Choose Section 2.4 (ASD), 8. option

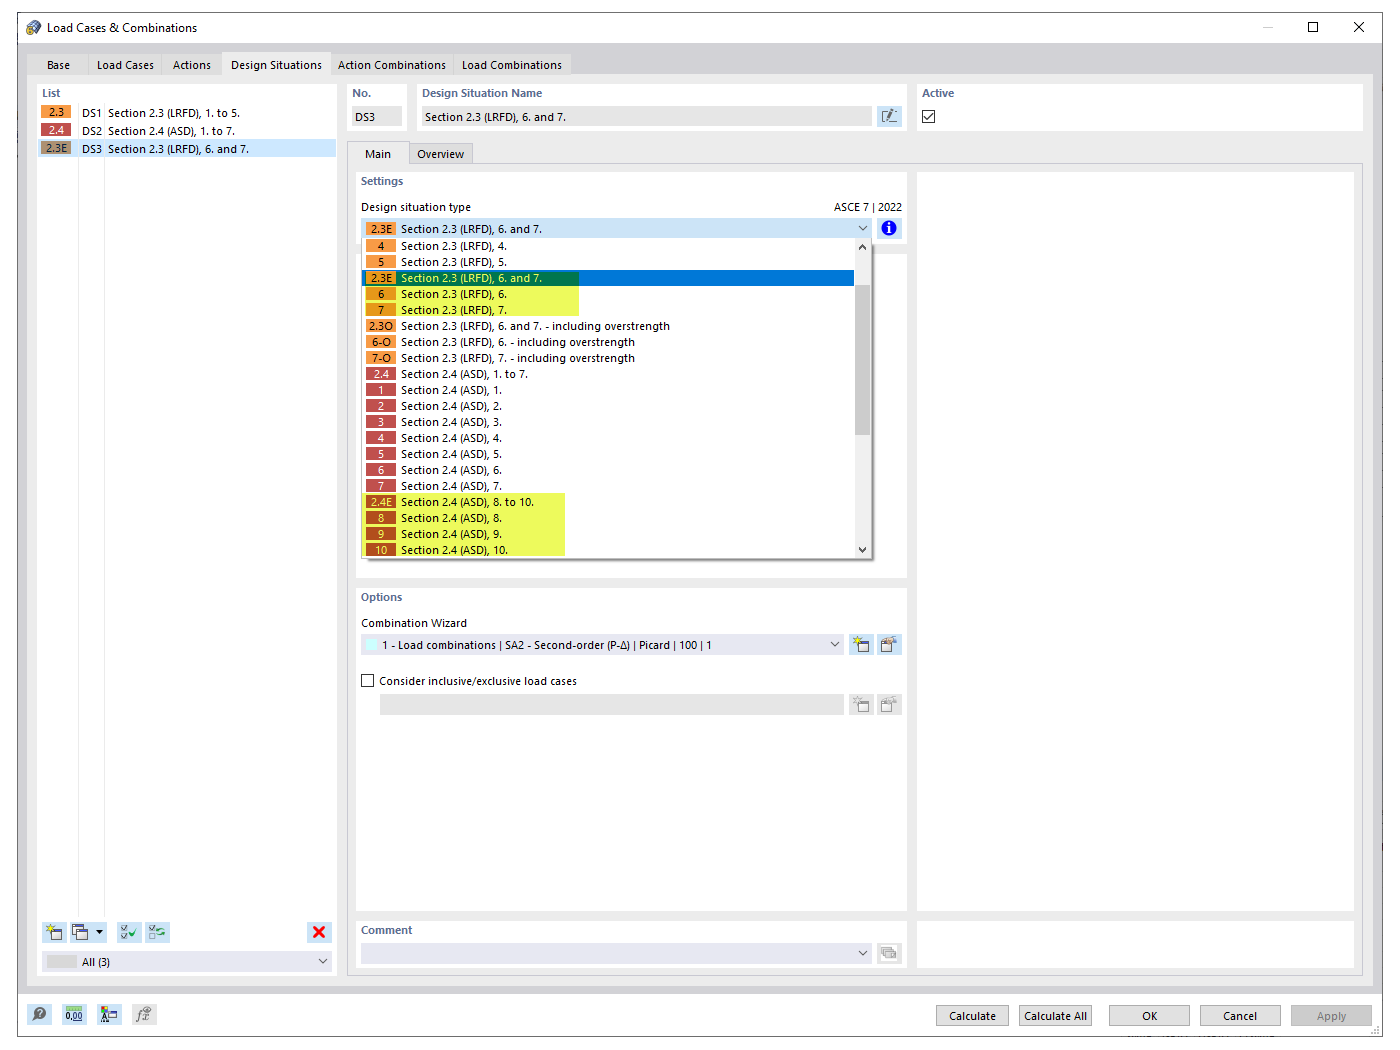click(x=608, y=518)
